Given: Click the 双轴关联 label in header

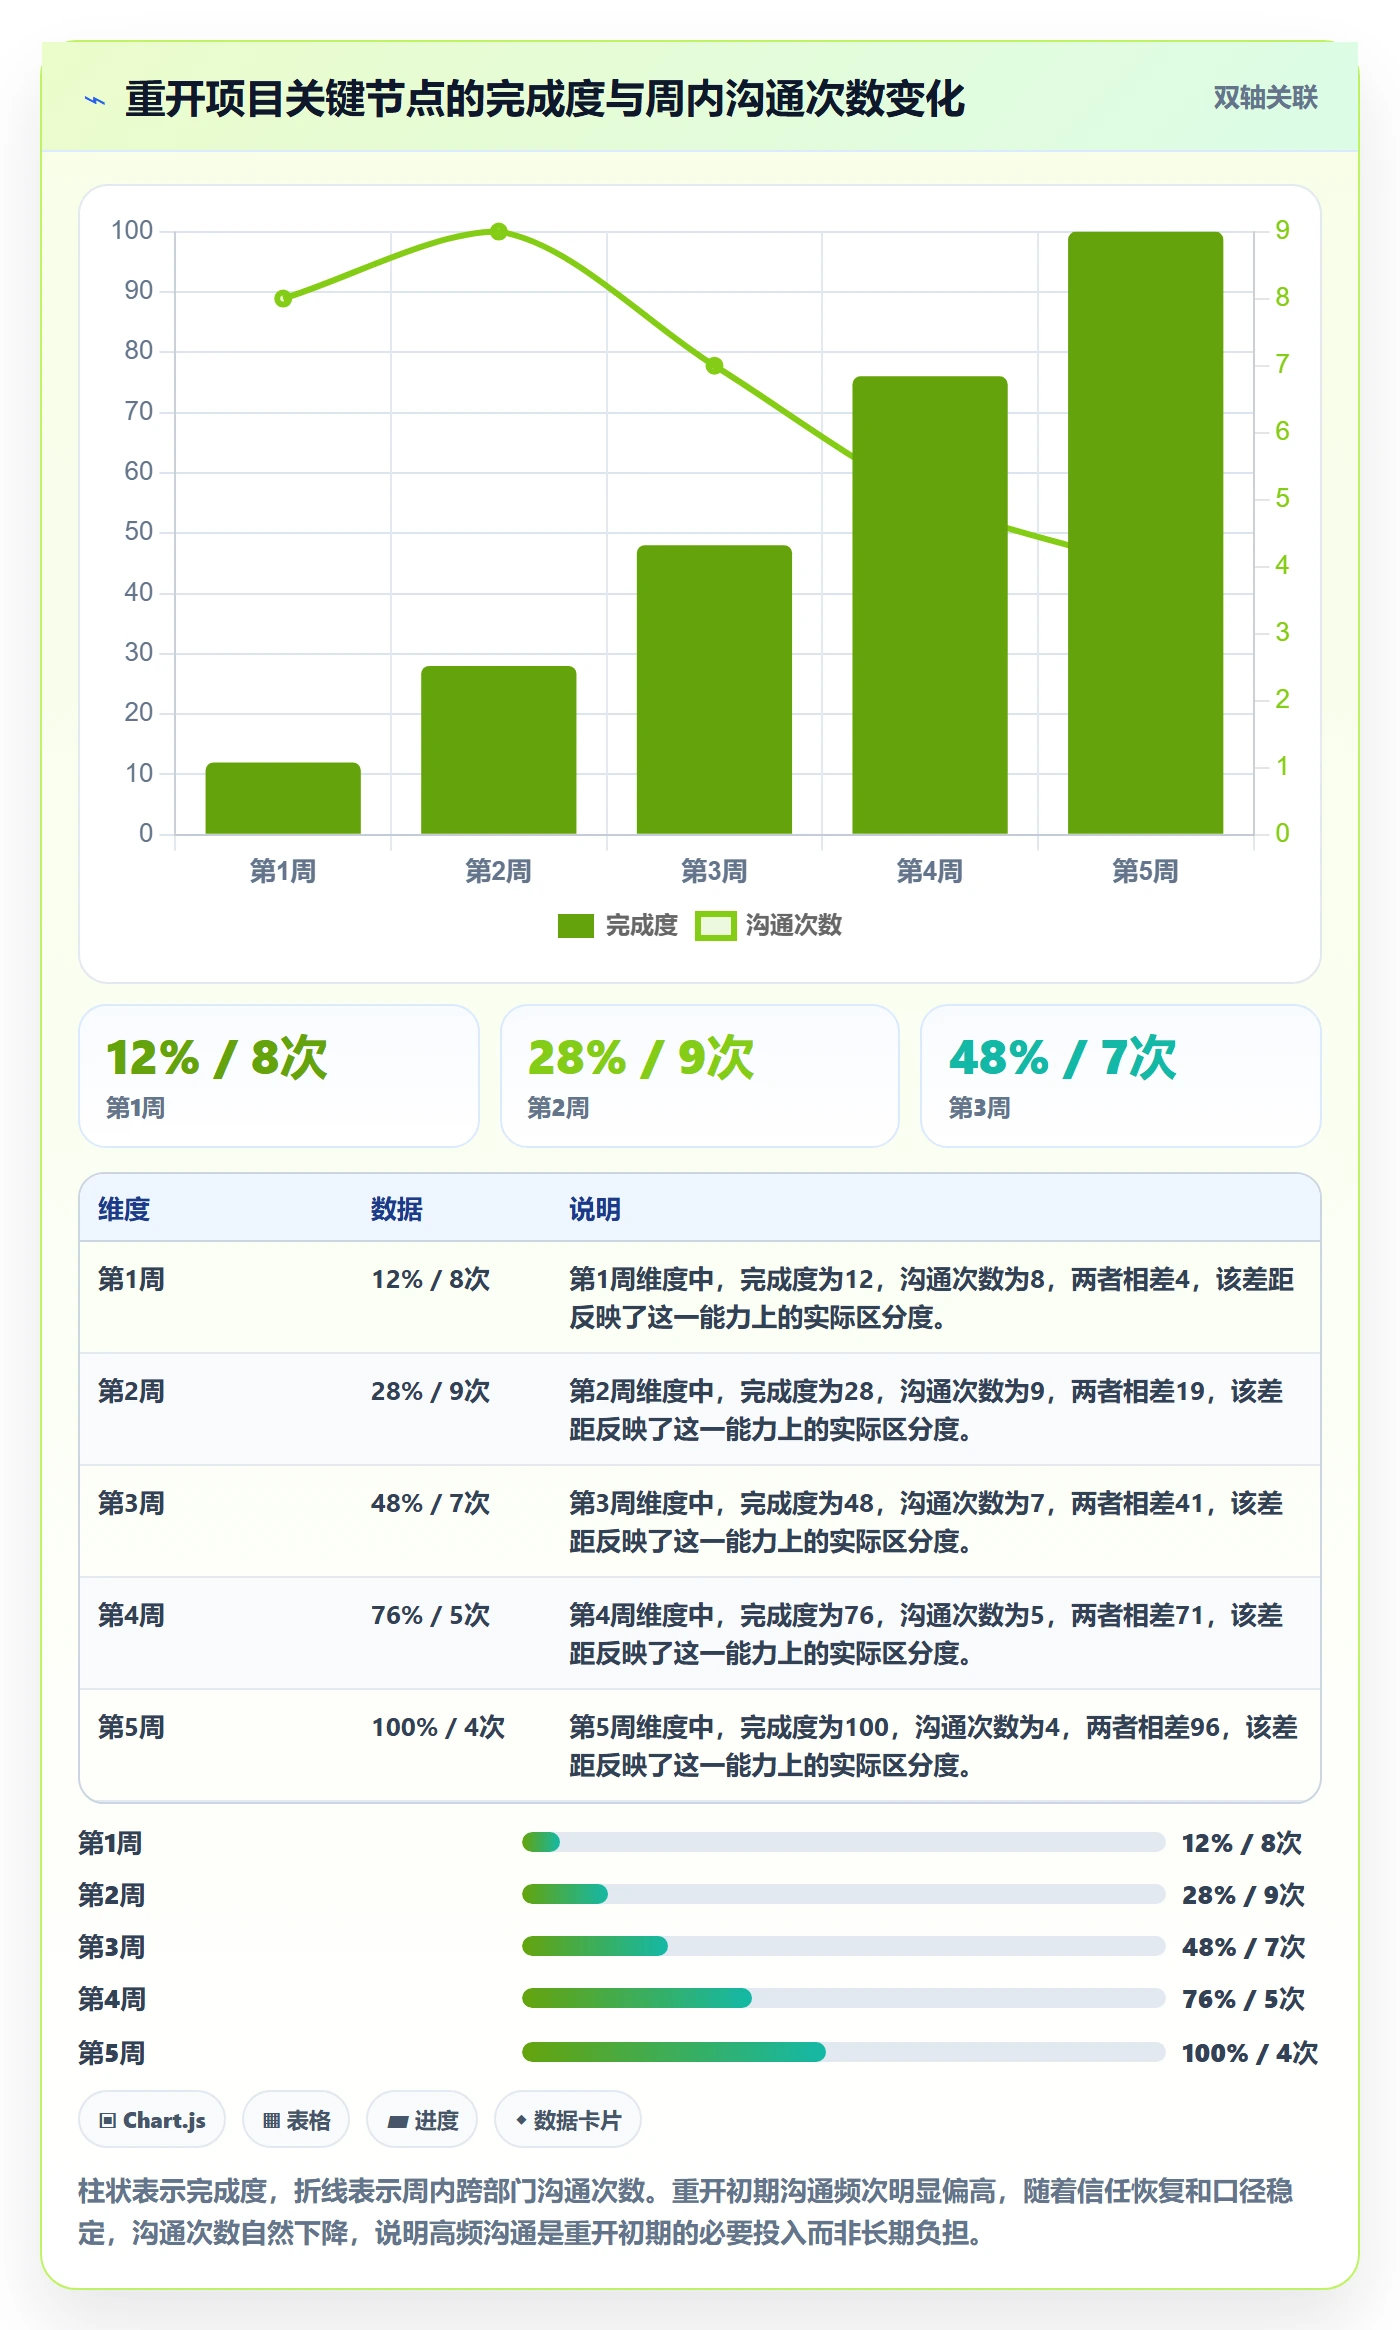Looking at the screenshot, I should (1265, 98).
